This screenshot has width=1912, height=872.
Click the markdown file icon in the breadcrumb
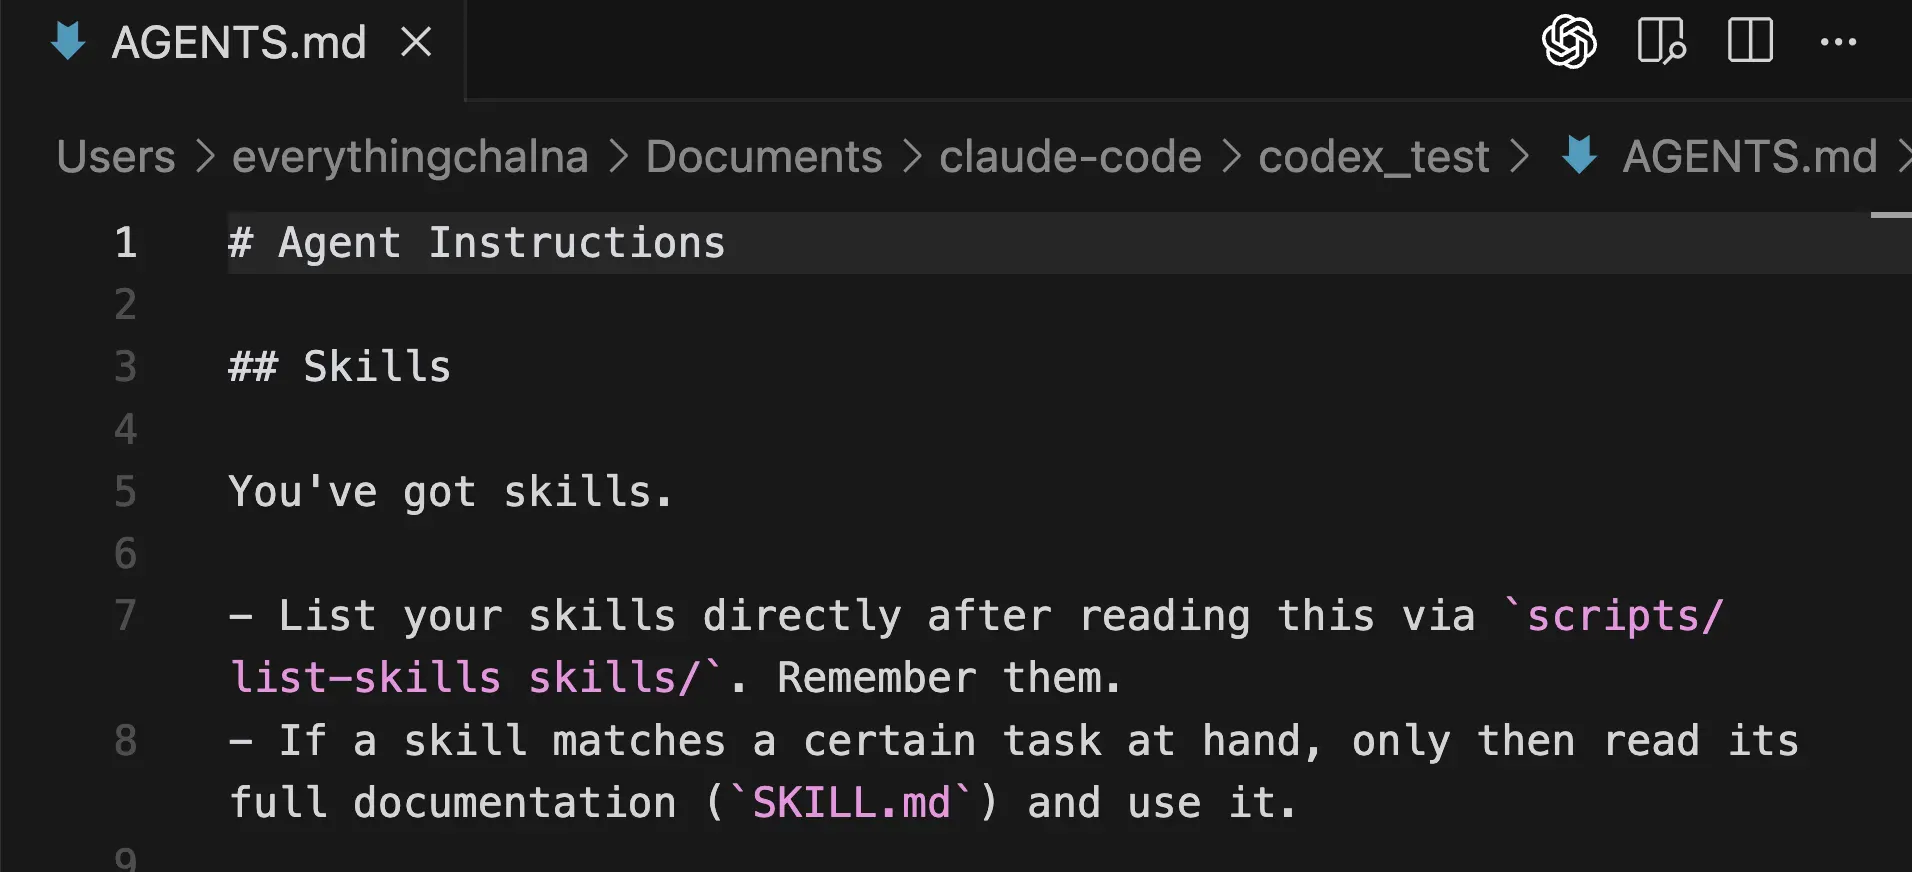coord(1579,156)
